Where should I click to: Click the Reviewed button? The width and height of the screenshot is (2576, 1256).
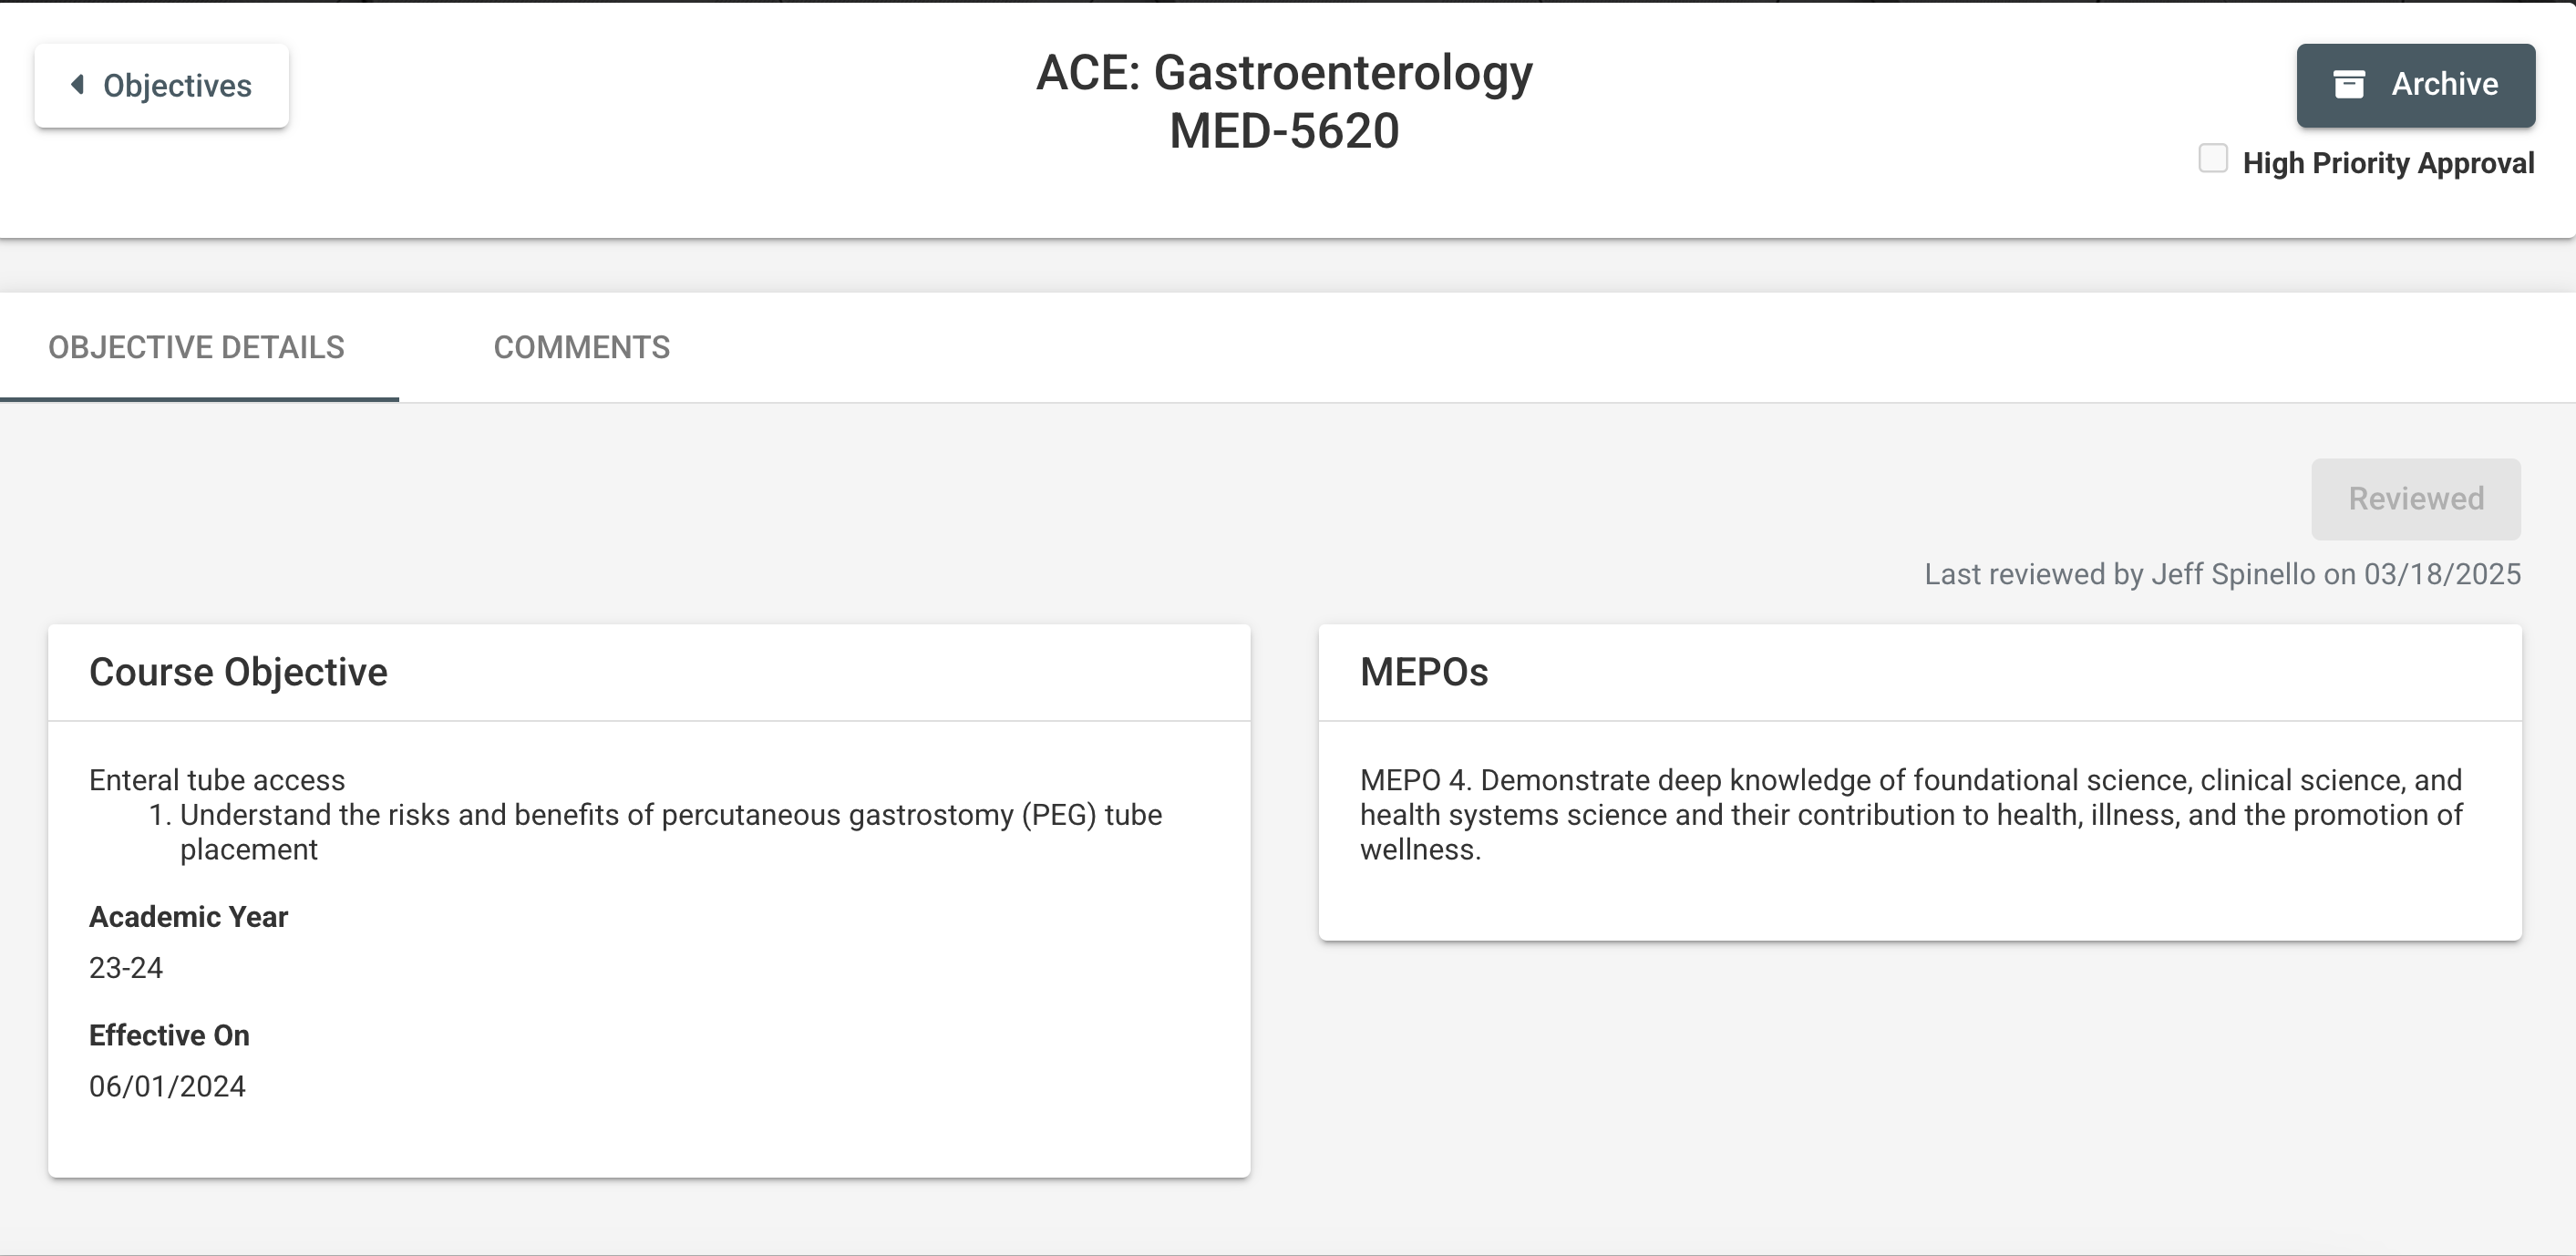pos(2416,499)
